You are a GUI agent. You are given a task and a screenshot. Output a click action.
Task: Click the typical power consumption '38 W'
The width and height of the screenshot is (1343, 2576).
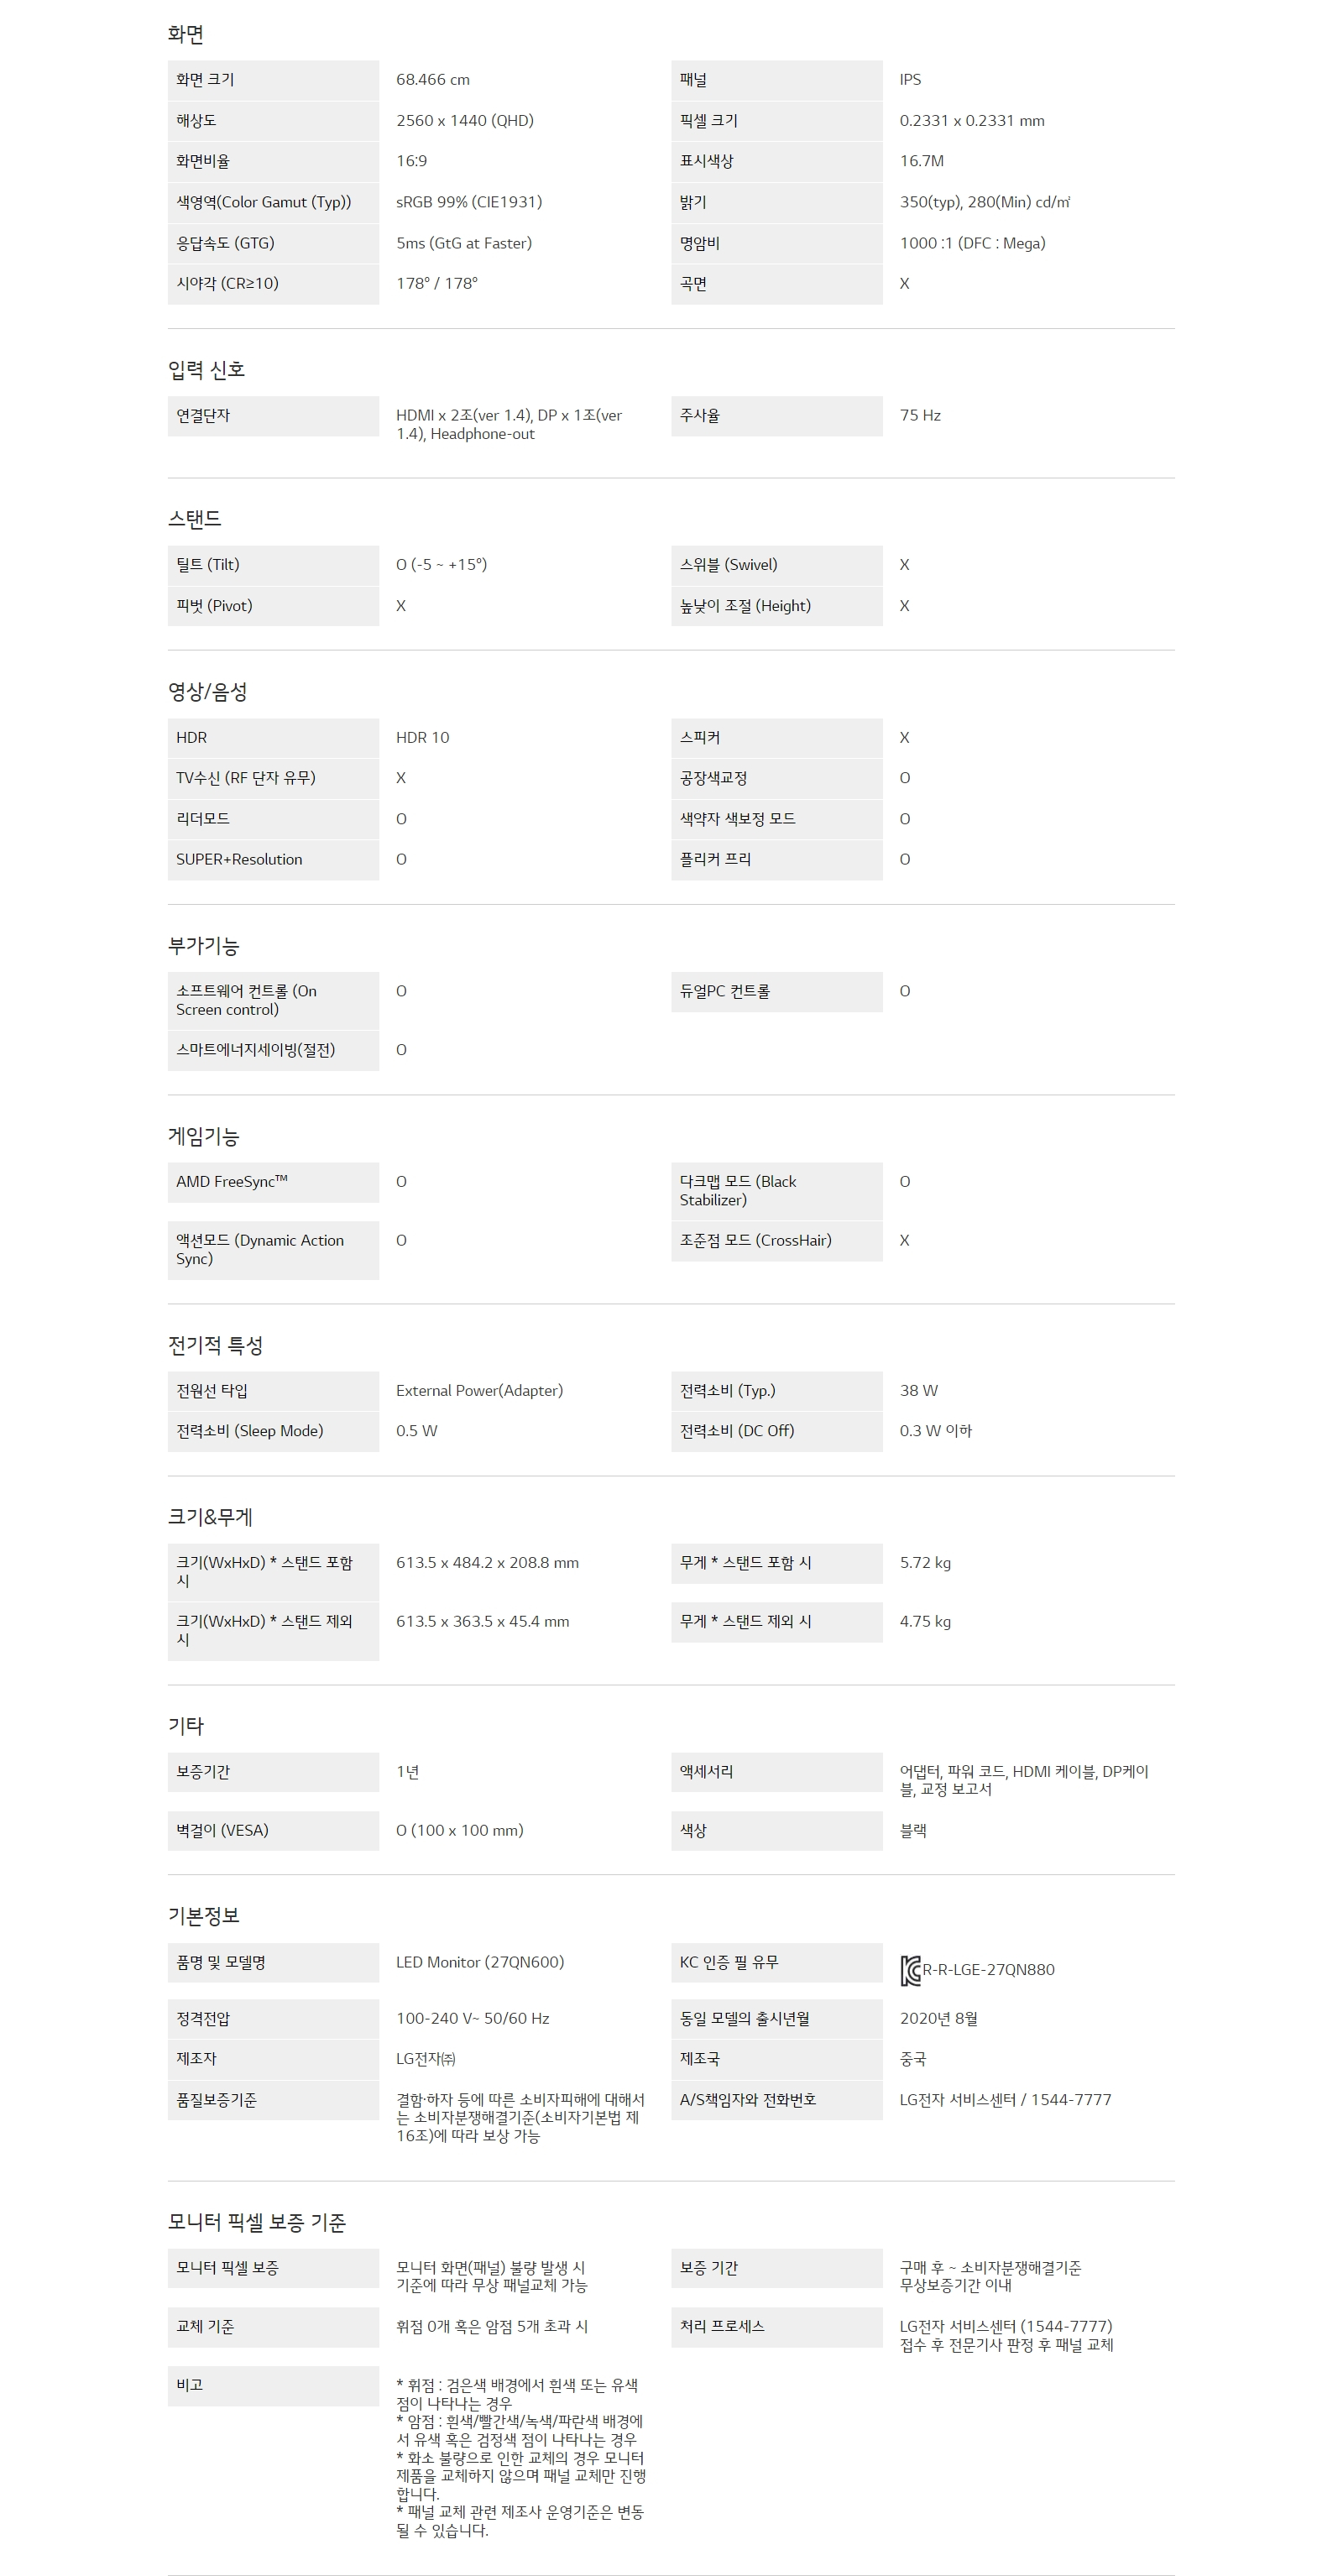pos(919,1391)
